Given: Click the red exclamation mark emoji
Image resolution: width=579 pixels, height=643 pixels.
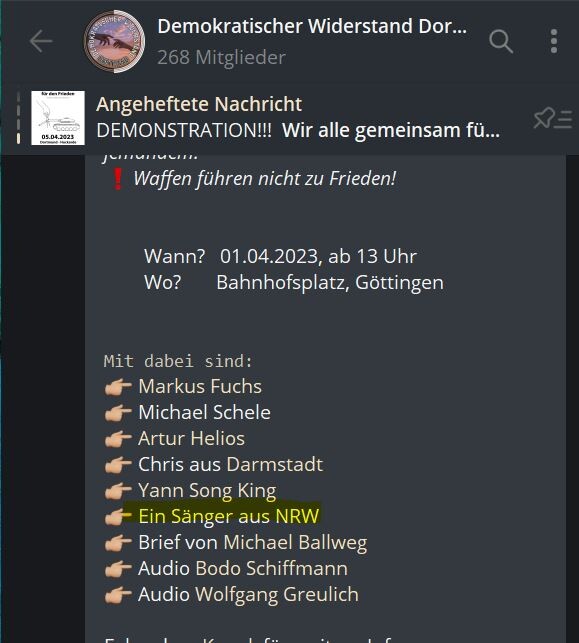Looking at the screenshot, I should [118, 179].
